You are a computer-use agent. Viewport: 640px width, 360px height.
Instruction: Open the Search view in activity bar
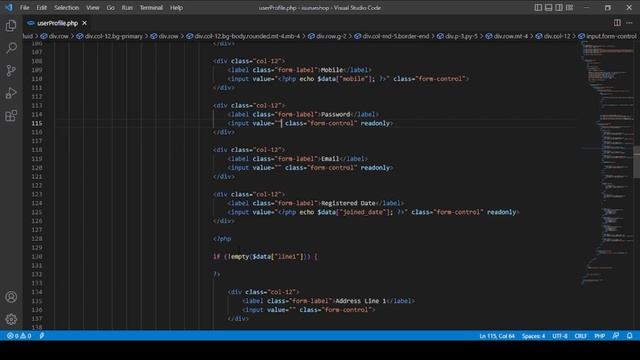pos(11,48)
